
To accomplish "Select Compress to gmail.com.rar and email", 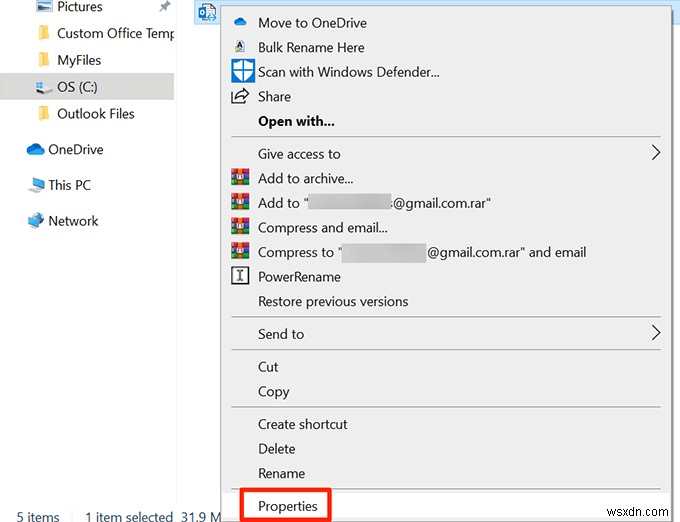I will point(422,252).
